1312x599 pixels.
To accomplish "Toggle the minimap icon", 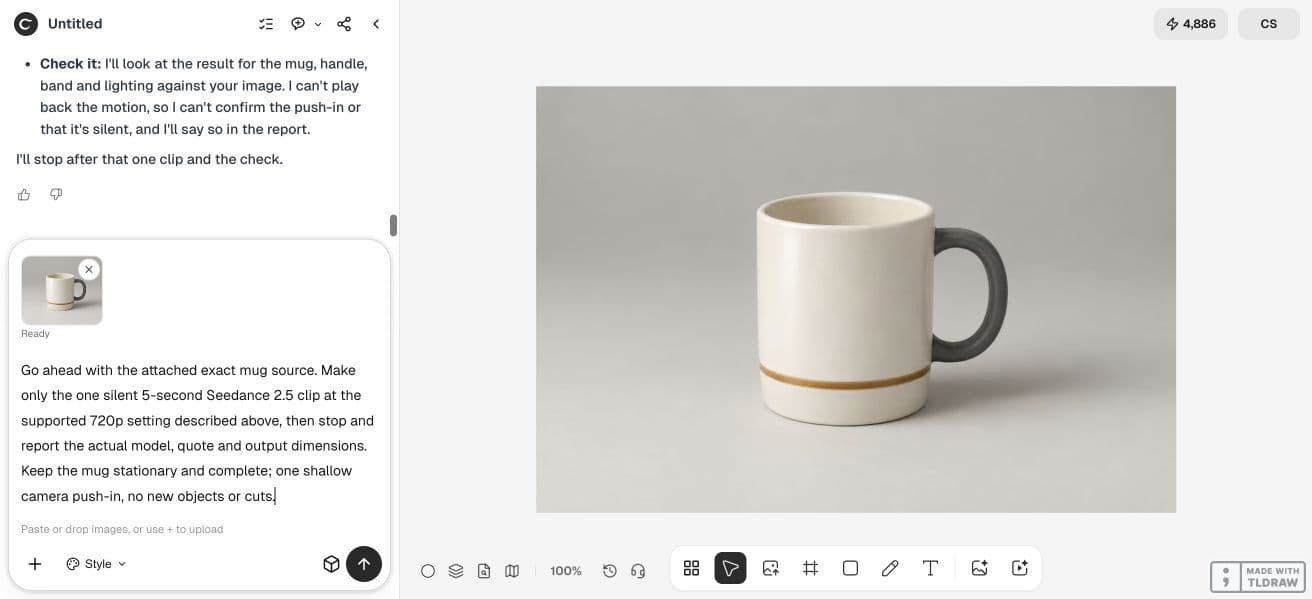I will point(512,571).
